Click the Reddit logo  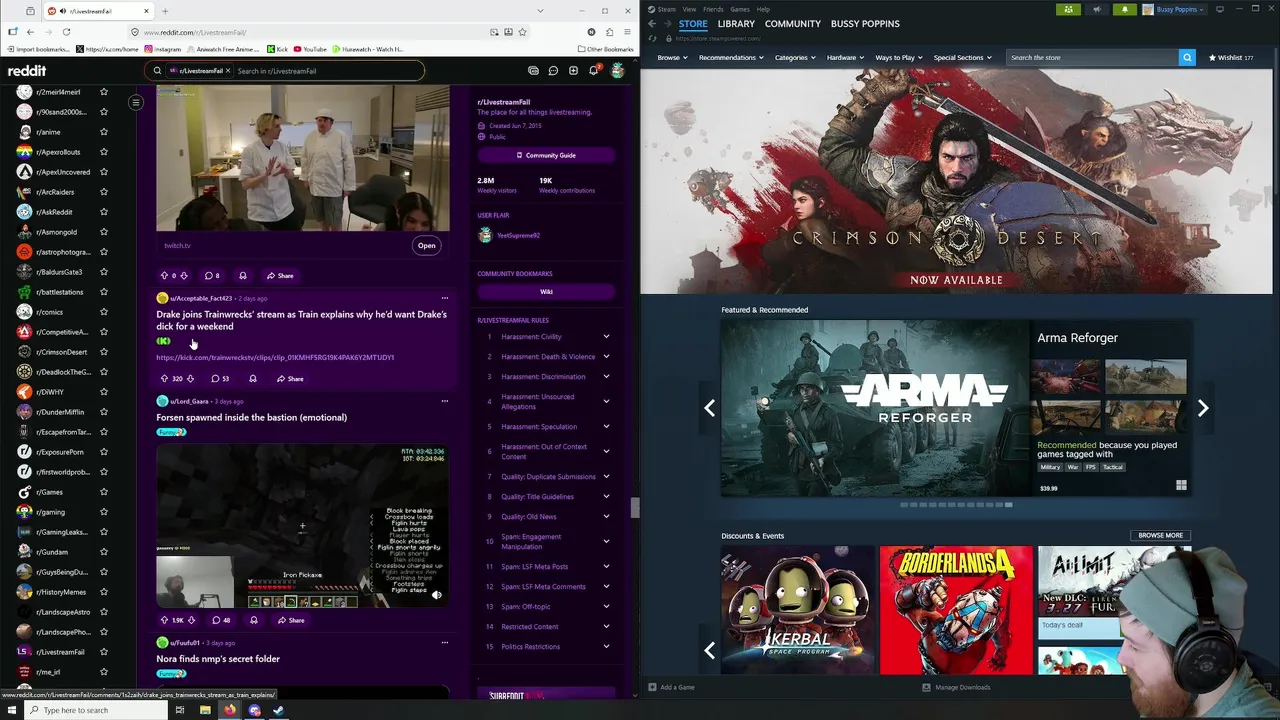click(27, 71)
